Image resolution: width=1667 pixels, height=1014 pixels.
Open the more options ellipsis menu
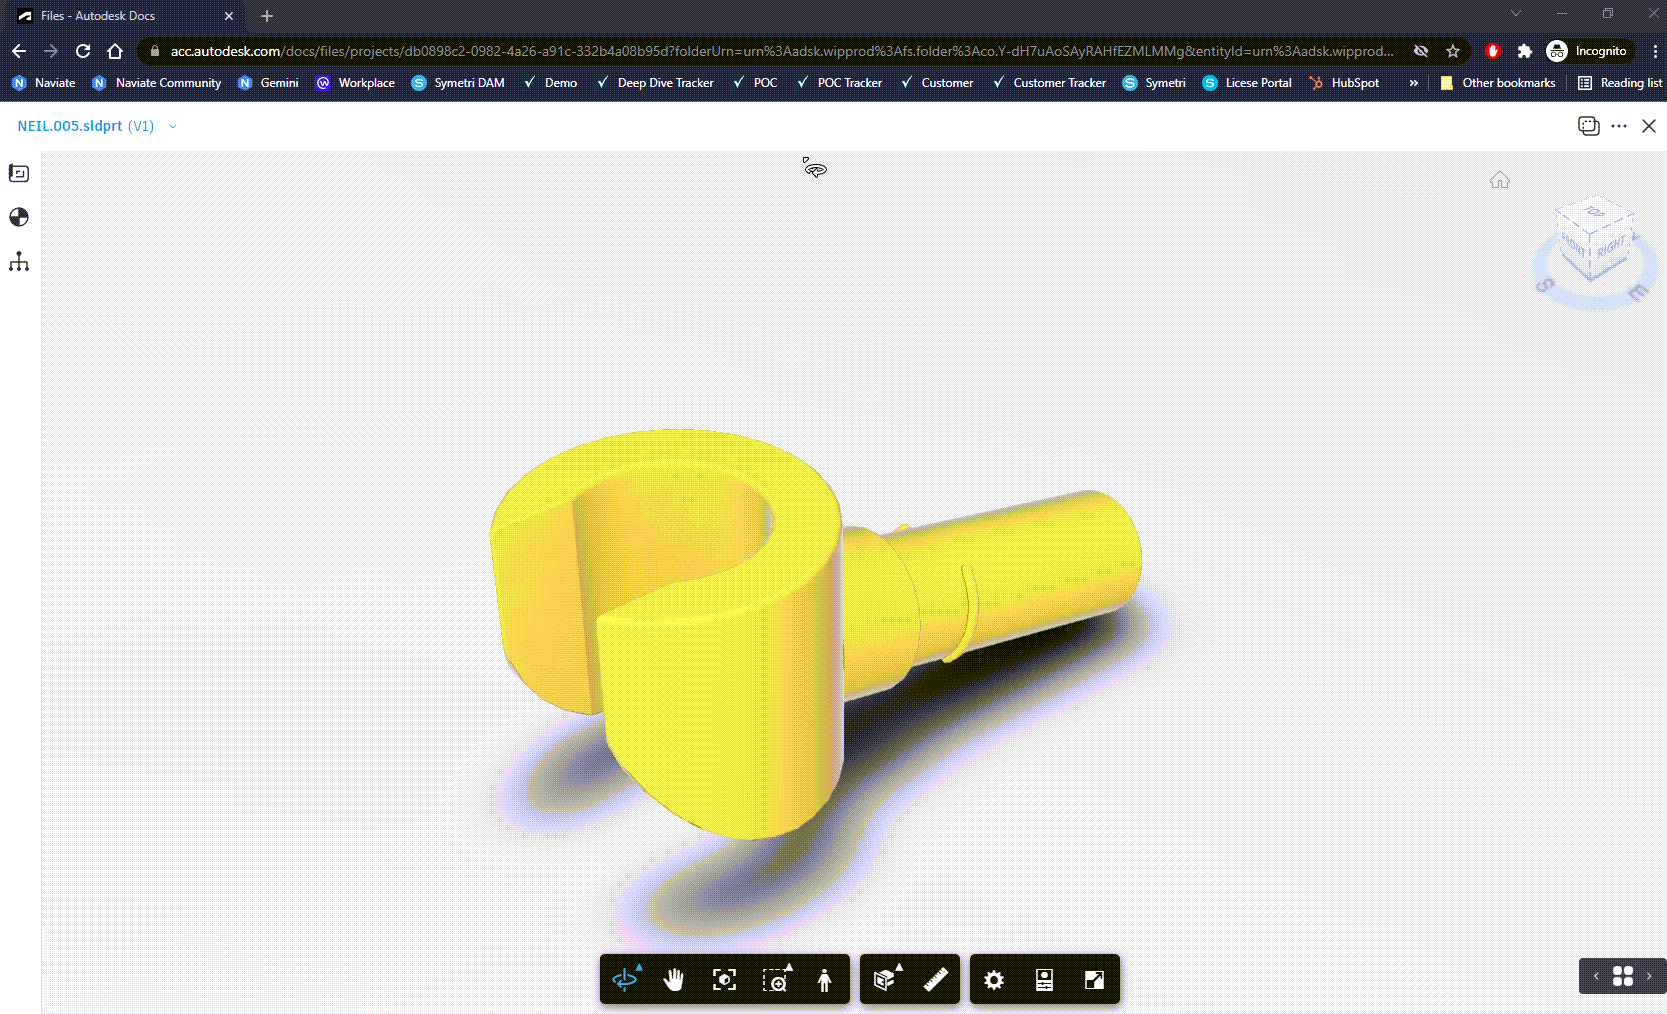click(1620, 126)
